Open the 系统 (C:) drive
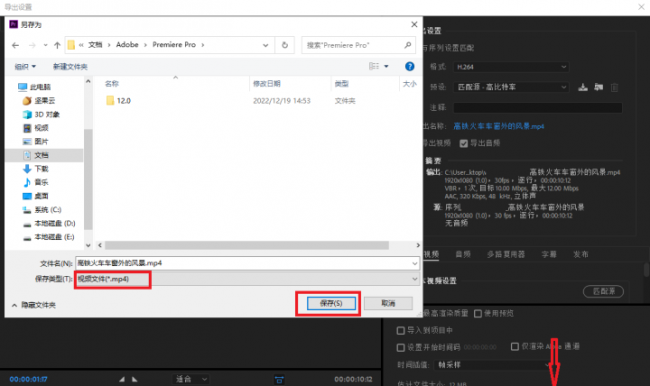The width and height of the screenshot is (650, 386). pyautogui.click(x=42, y=210)
